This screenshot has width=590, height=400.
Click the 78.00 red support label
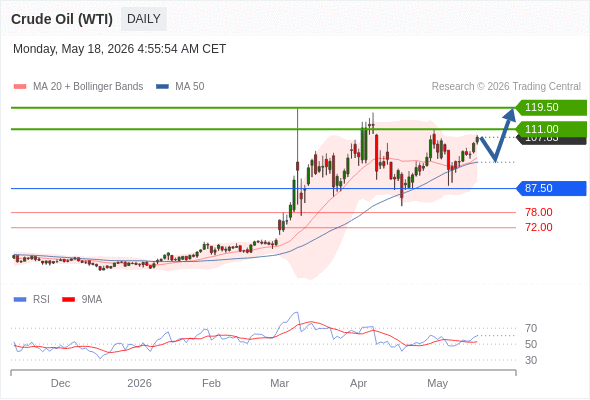539,212
